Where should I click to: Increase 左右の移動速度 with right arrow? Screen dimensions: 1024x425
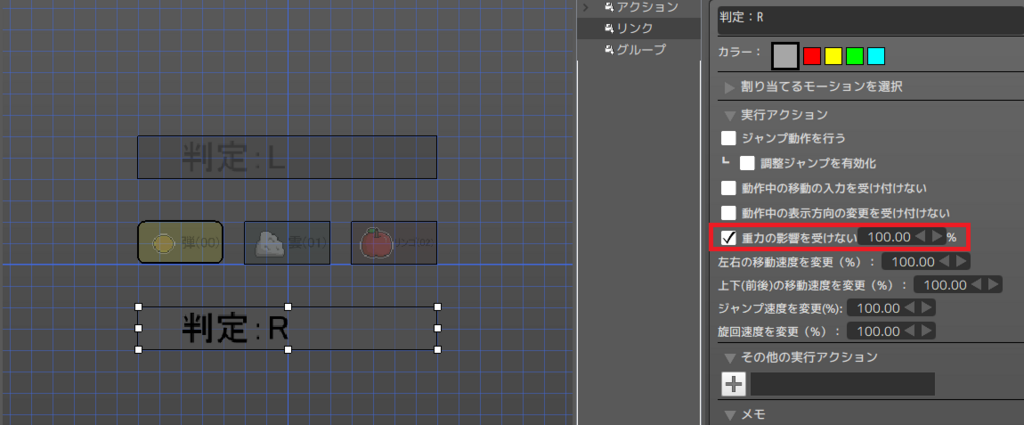tap(961, 262)
